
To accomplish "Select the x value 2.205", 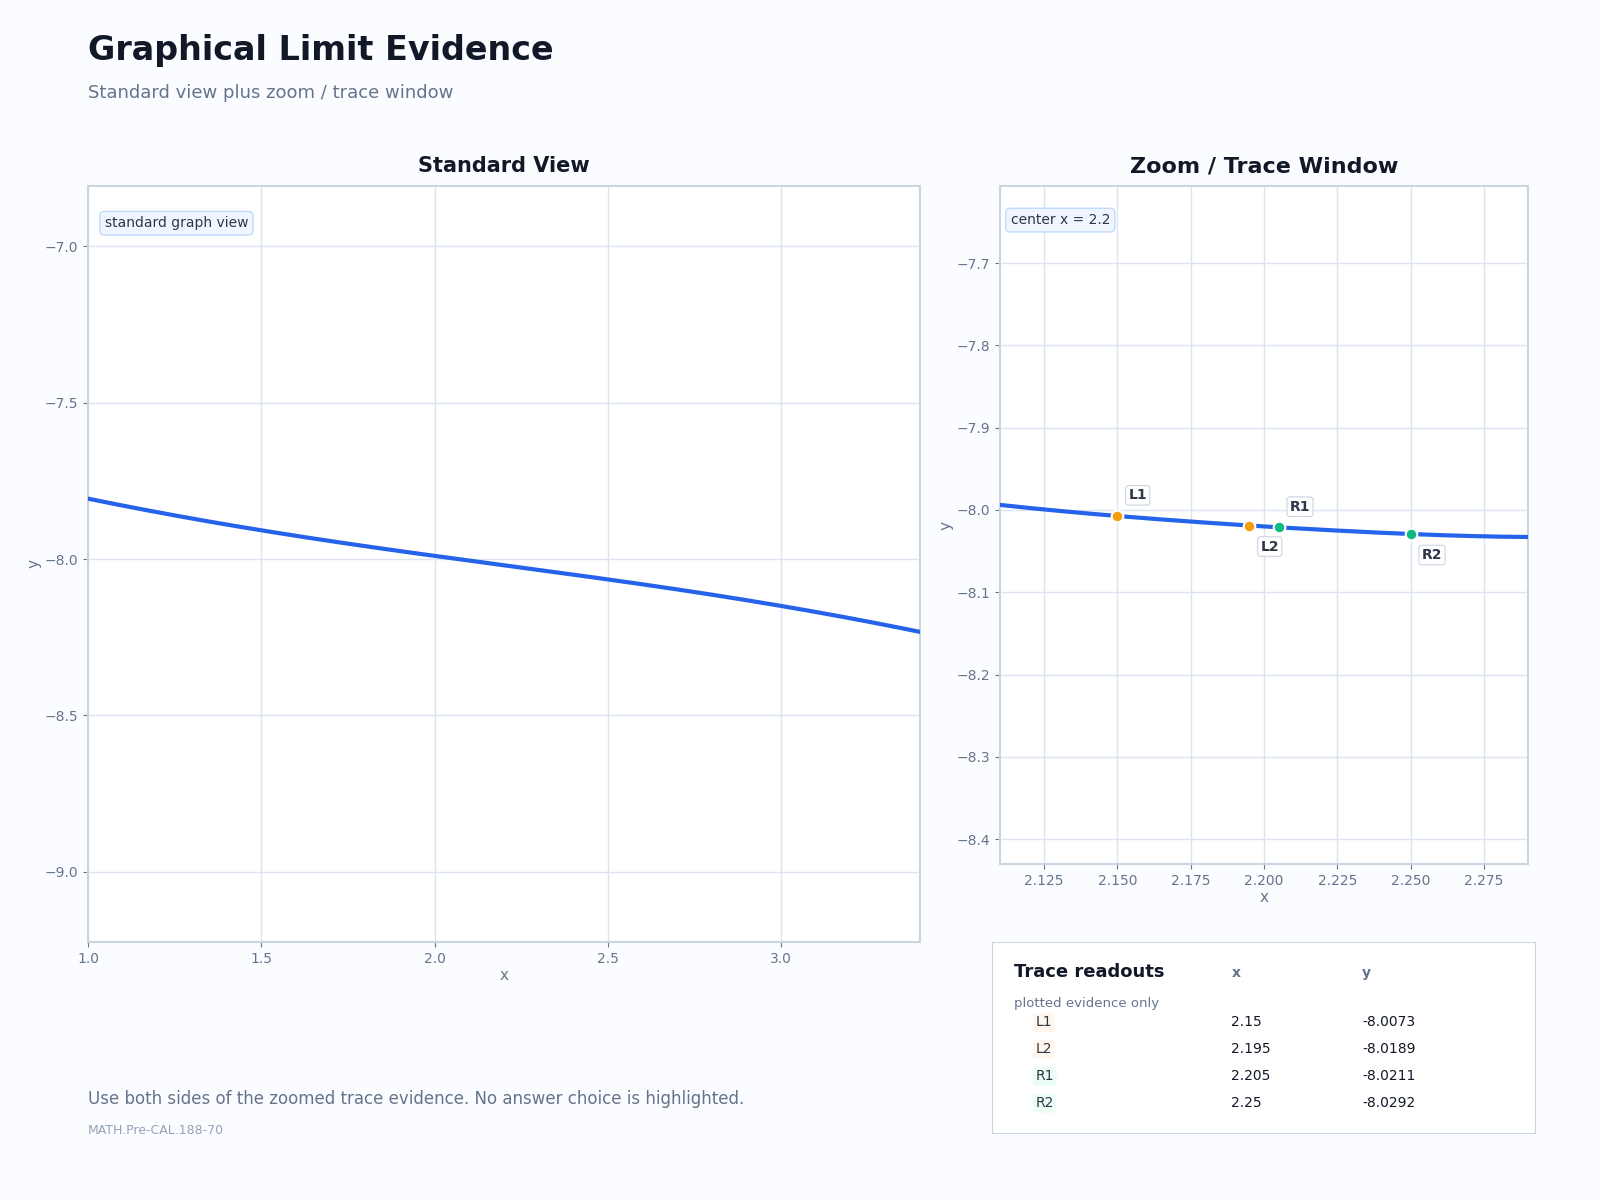I will pyautogui.click(x=1250, y=1076).
